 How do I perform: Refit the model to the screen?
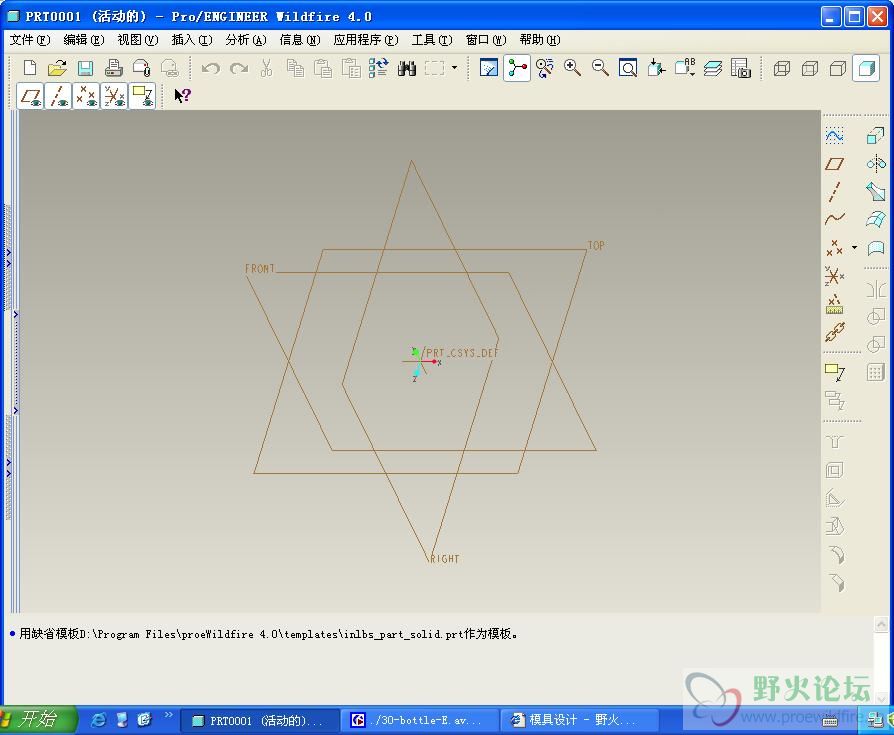(x=628, y=68)
